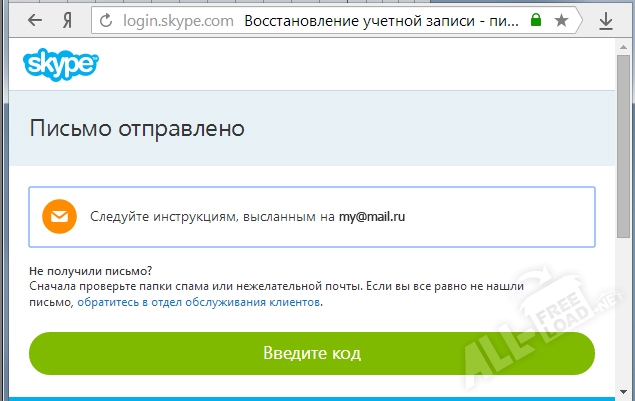Open Yandex home via the Я icon
635x401 pixels.
68,20
